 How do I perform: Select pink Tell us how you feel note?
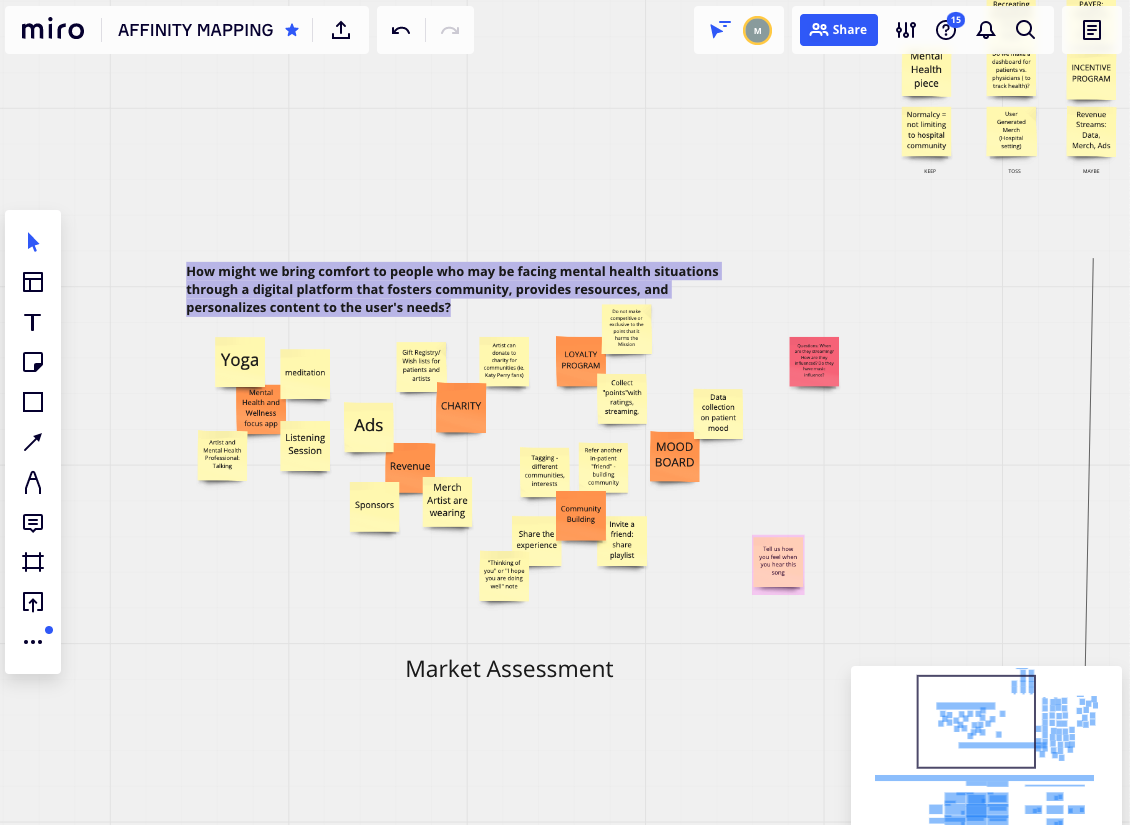click(x=778, y=562)
